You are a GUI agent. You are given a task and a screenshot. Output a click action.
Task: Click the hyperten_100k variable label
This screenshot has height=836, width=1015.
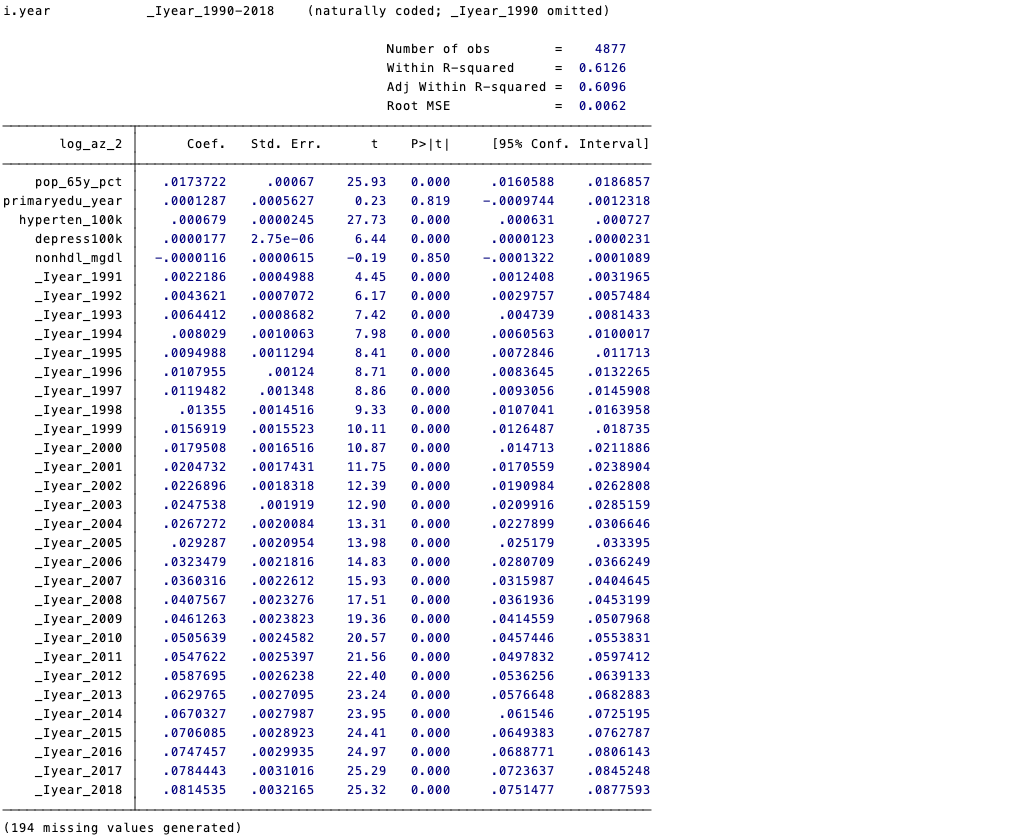[x=70, y=220]
